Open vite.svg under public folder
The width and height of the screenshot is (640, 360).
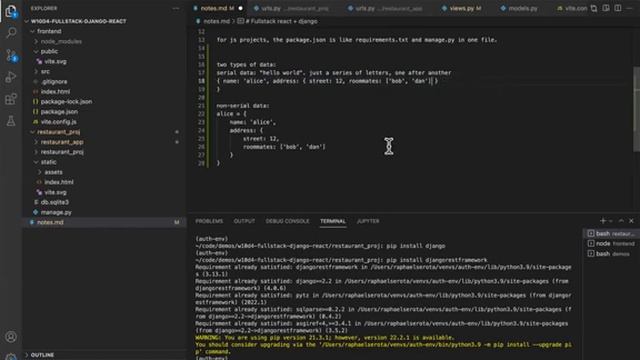click(55, 62)
